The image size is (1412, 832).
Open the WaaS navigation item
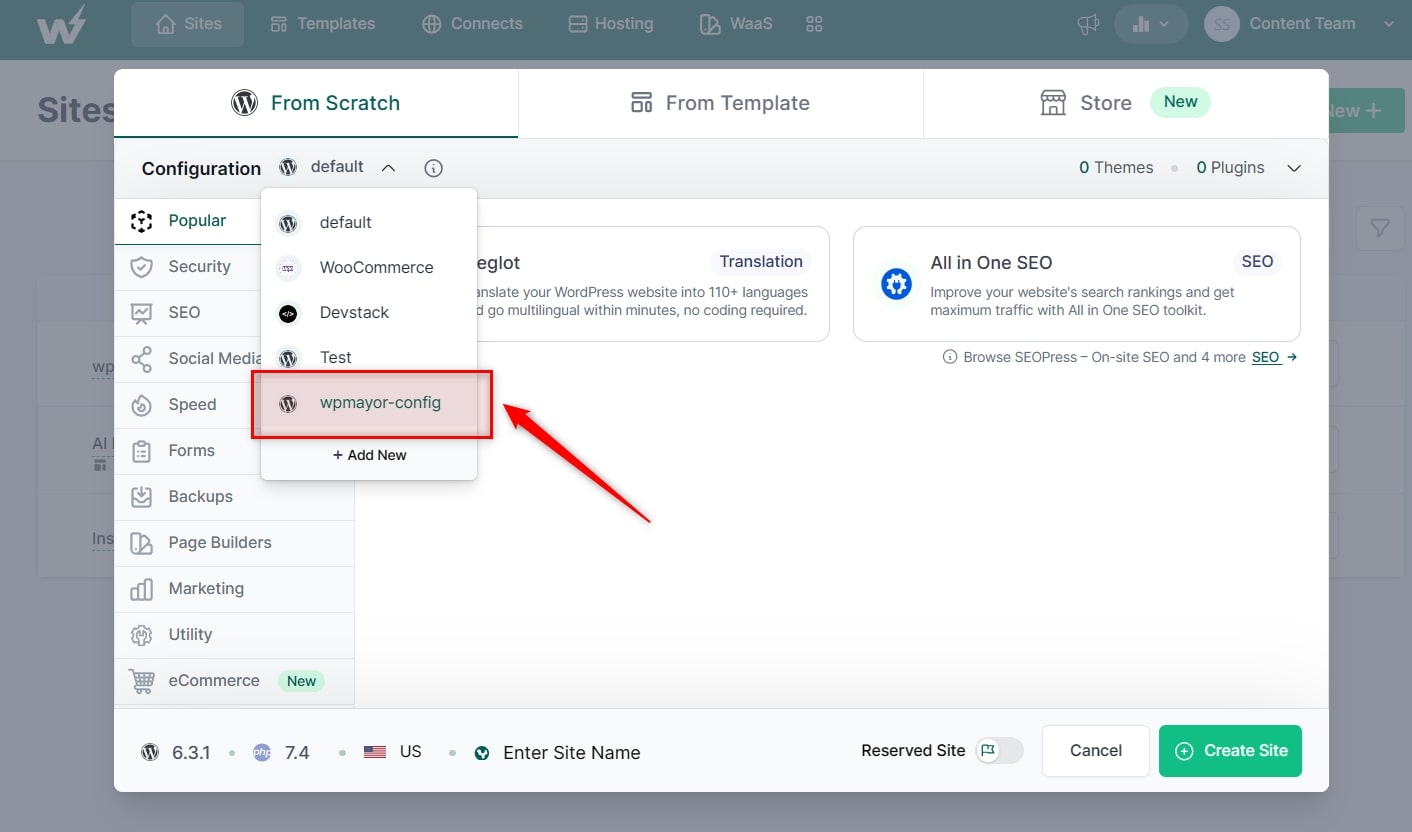point(736,24)
